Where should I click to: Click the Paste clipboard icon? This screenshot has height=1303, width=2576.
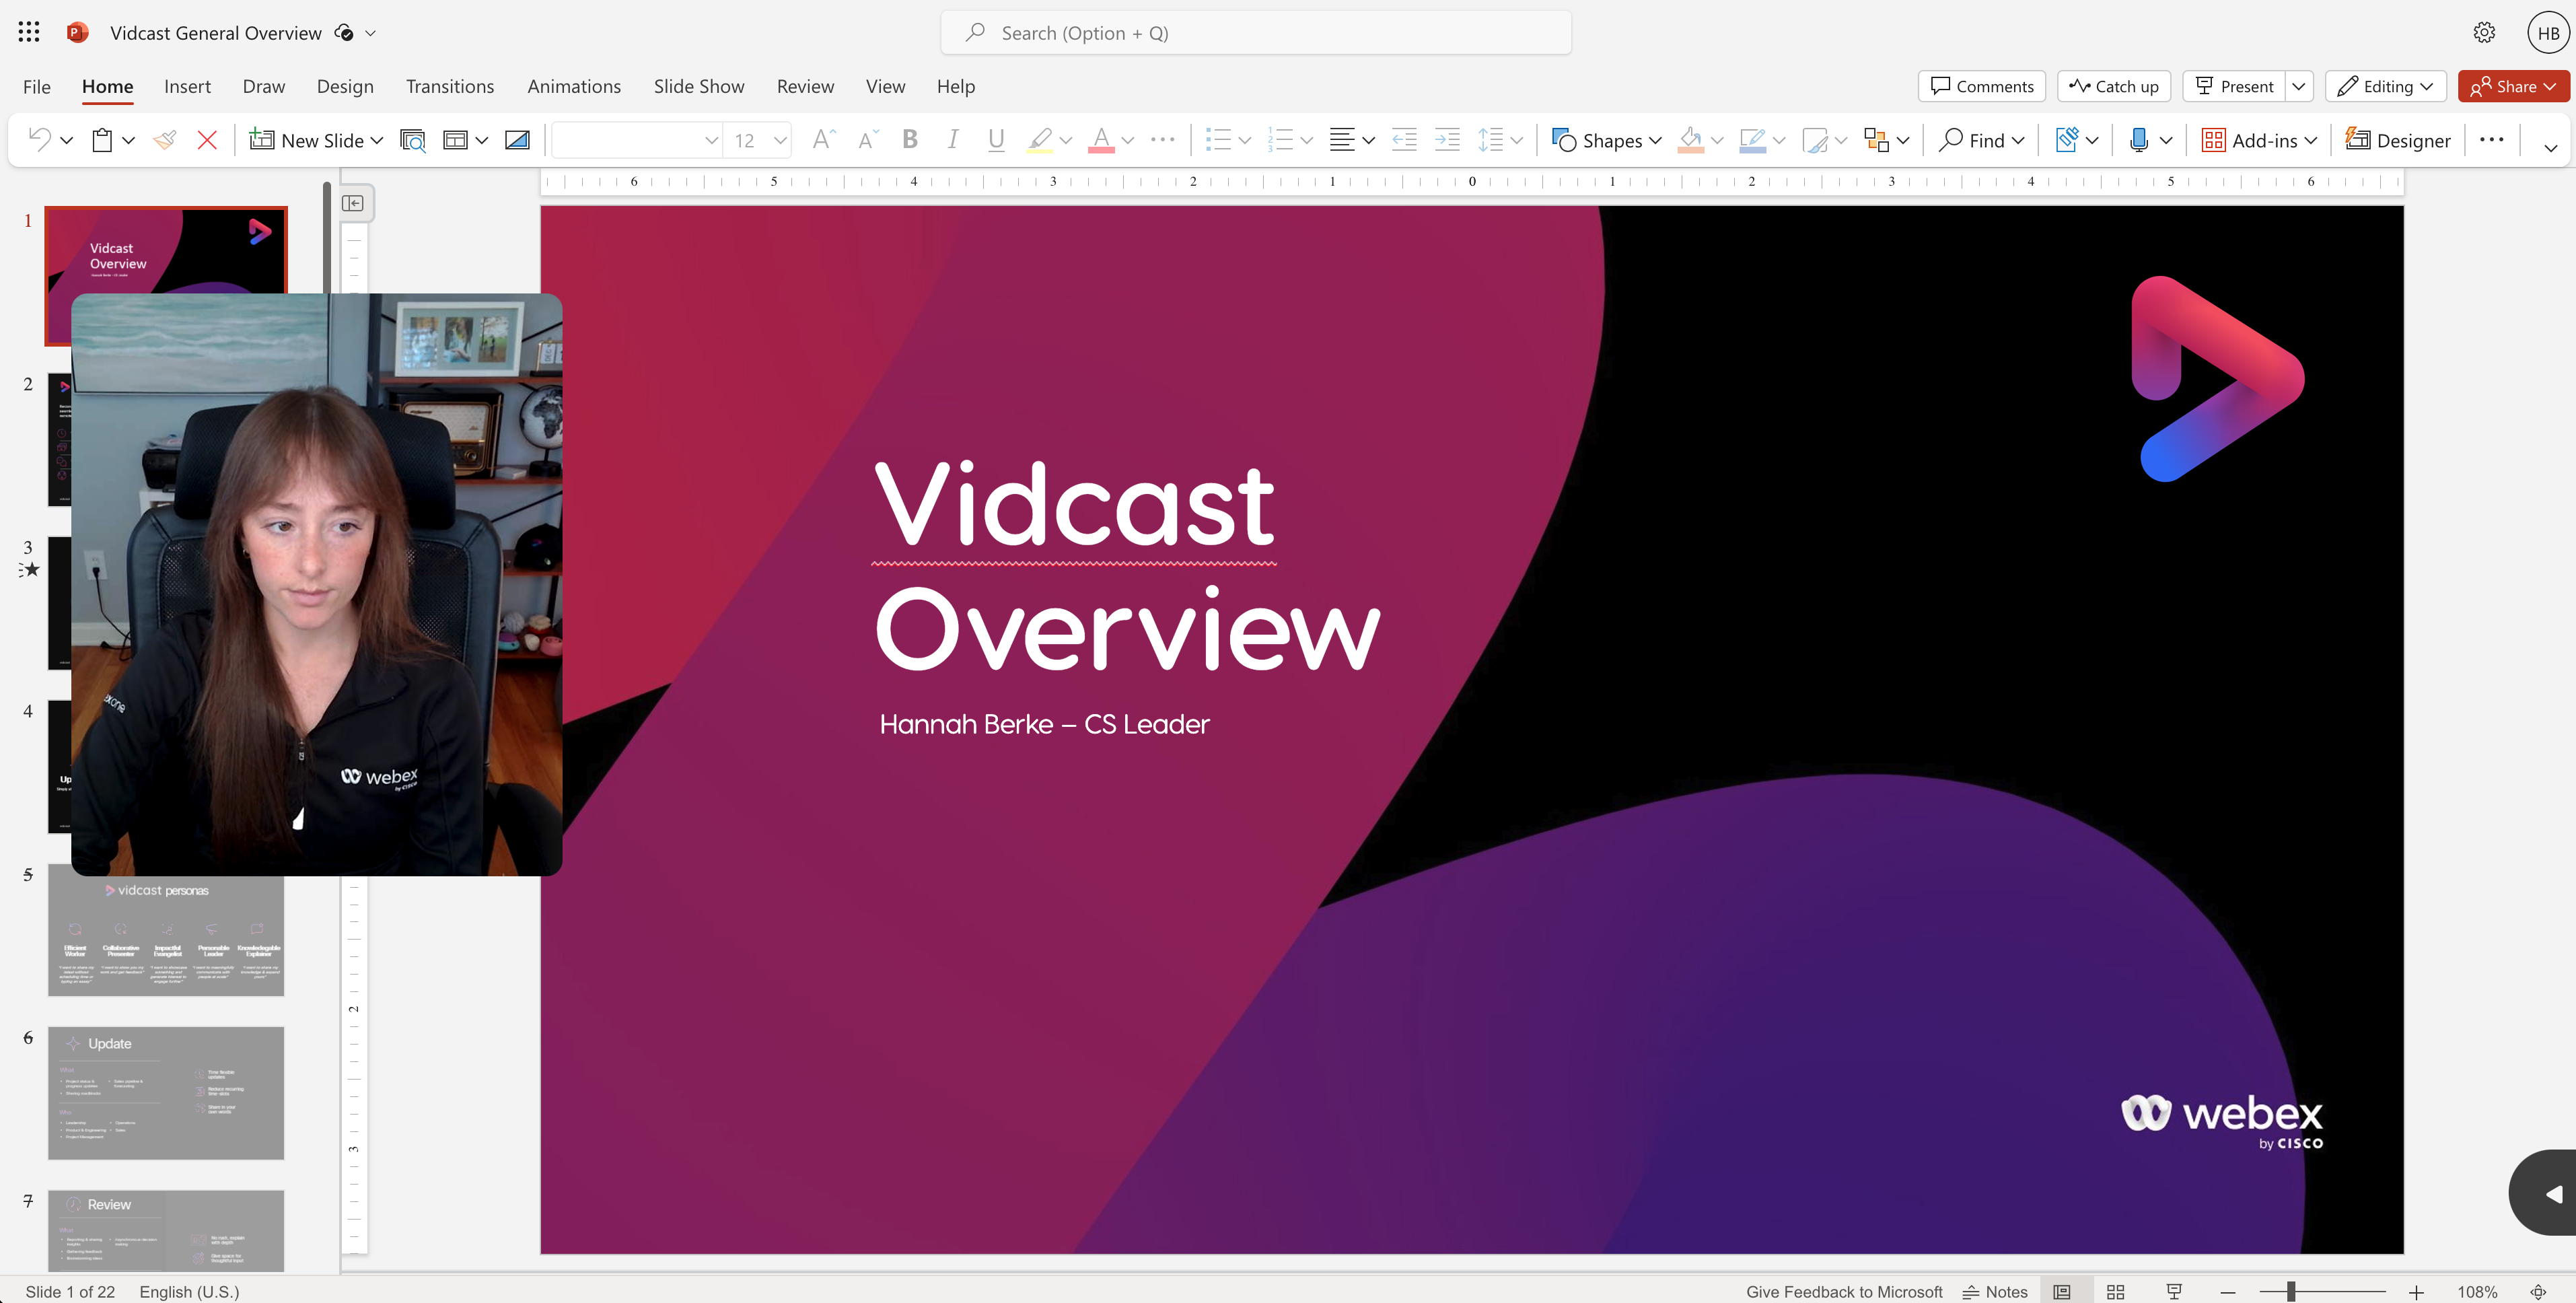pyautogui.click(x=102, y=140)
